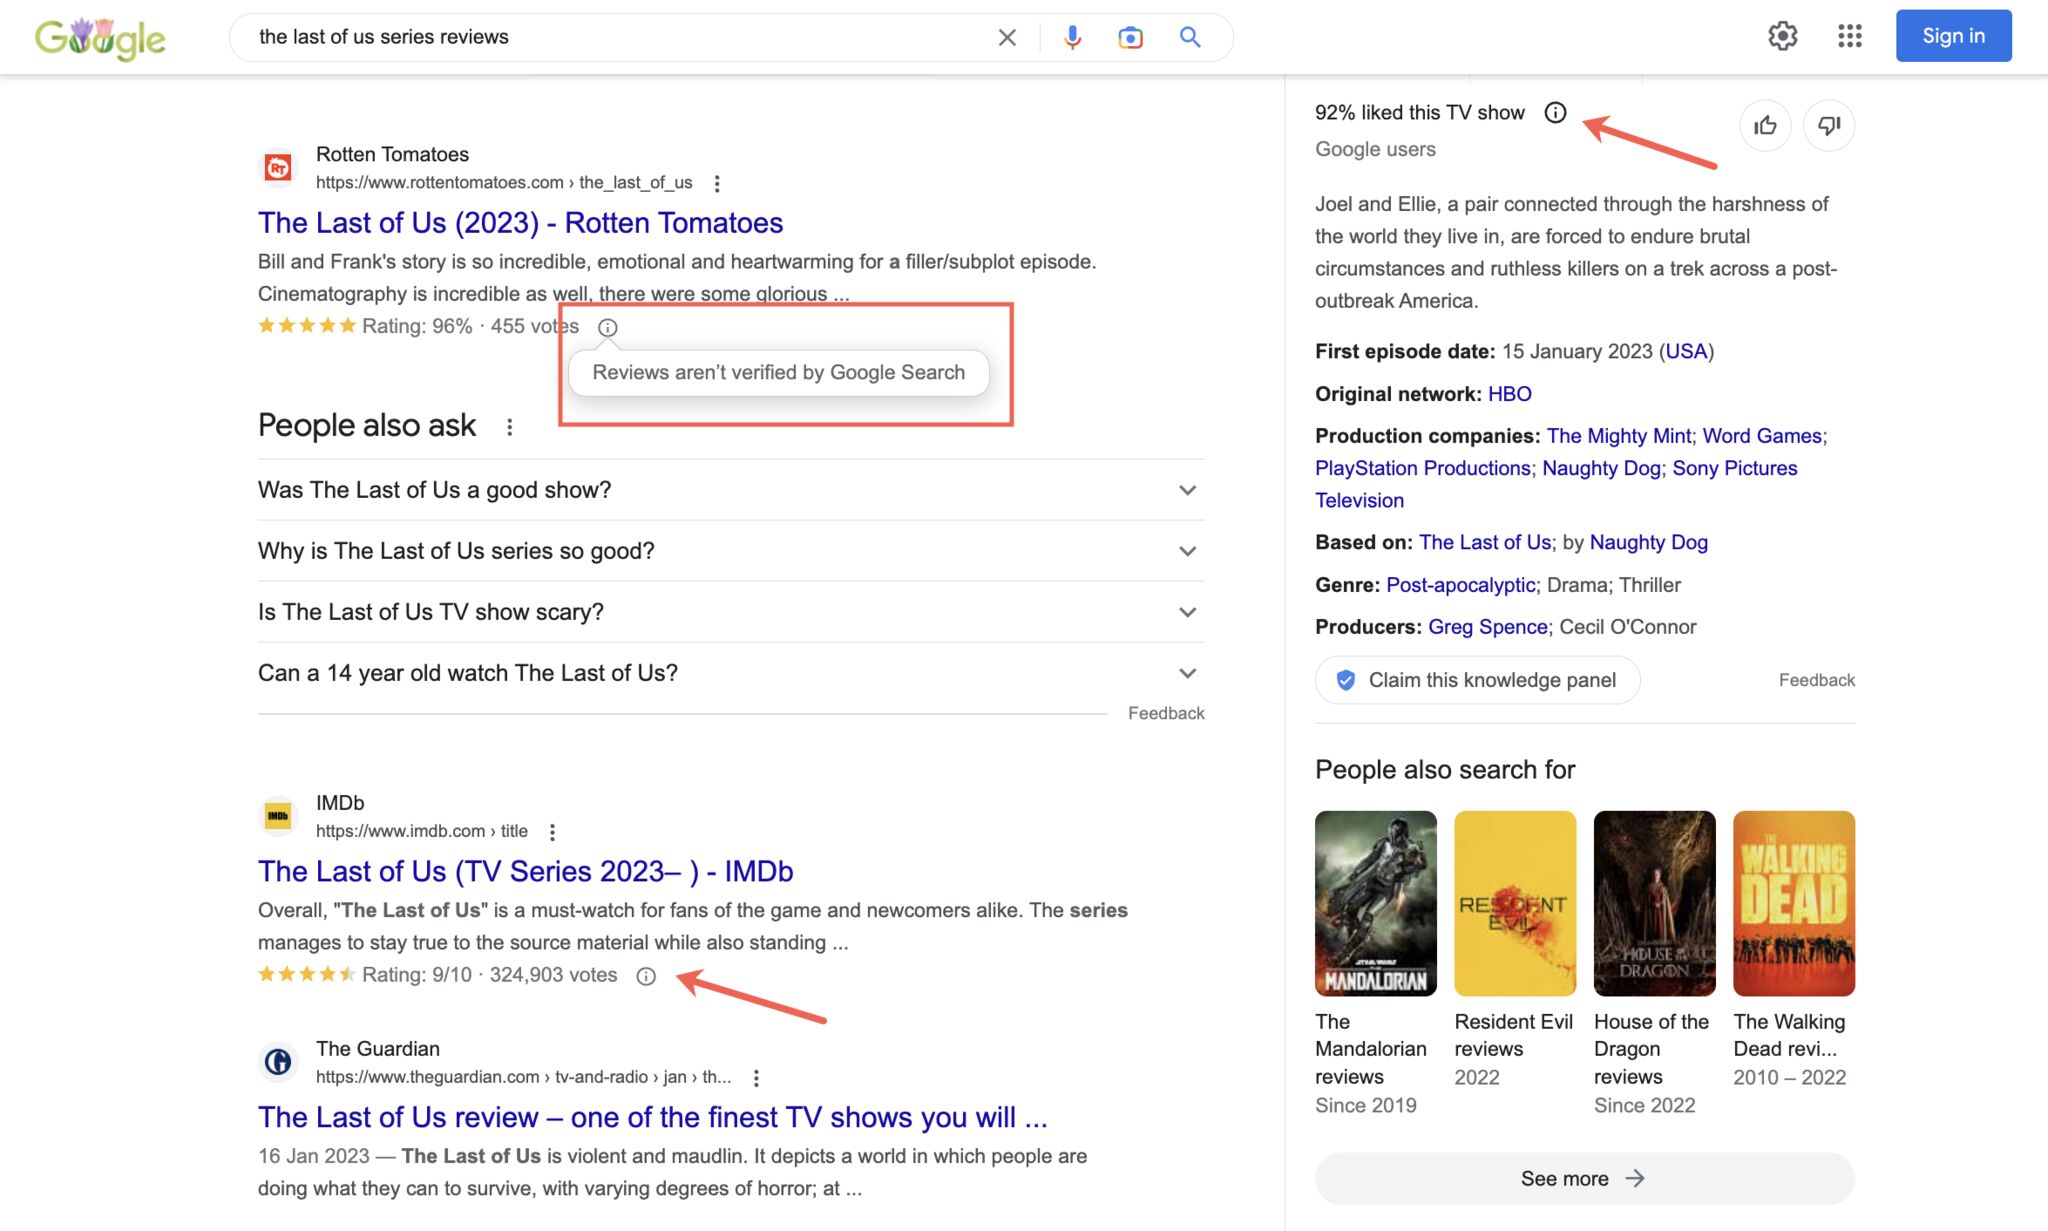Open the Word Games link
The image size is (2048, 1231).
pos(1762,436)
